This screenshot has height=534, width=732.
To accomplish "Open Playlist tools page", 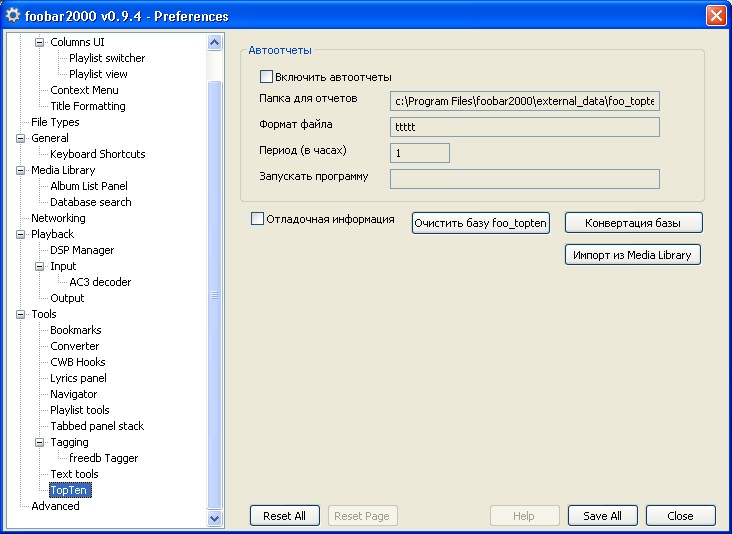I will 79,410.
